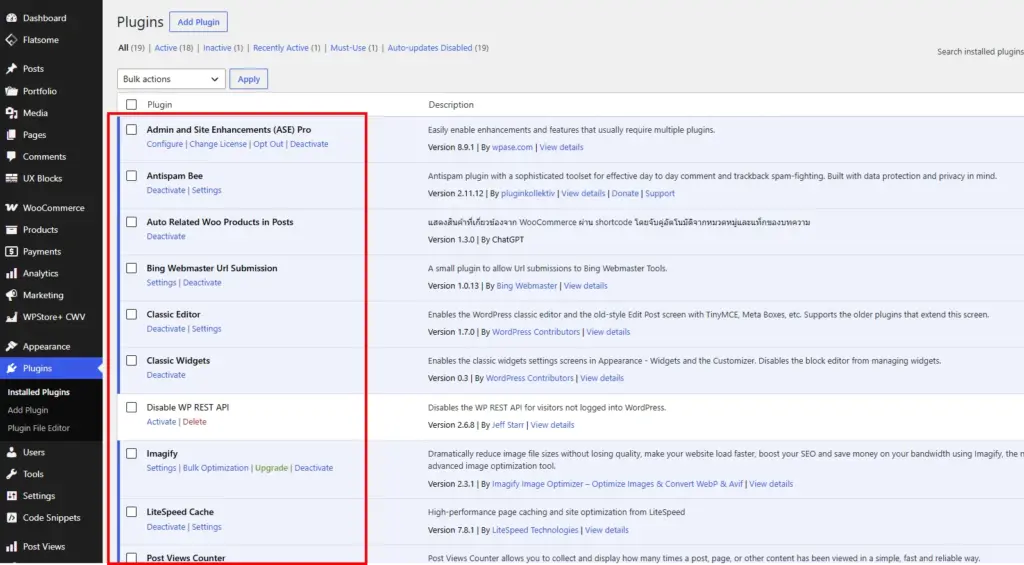This screenshot has height=565, width=1024.
Task: Select the Classic Widgets checkbox
Action: pos(131,361)
